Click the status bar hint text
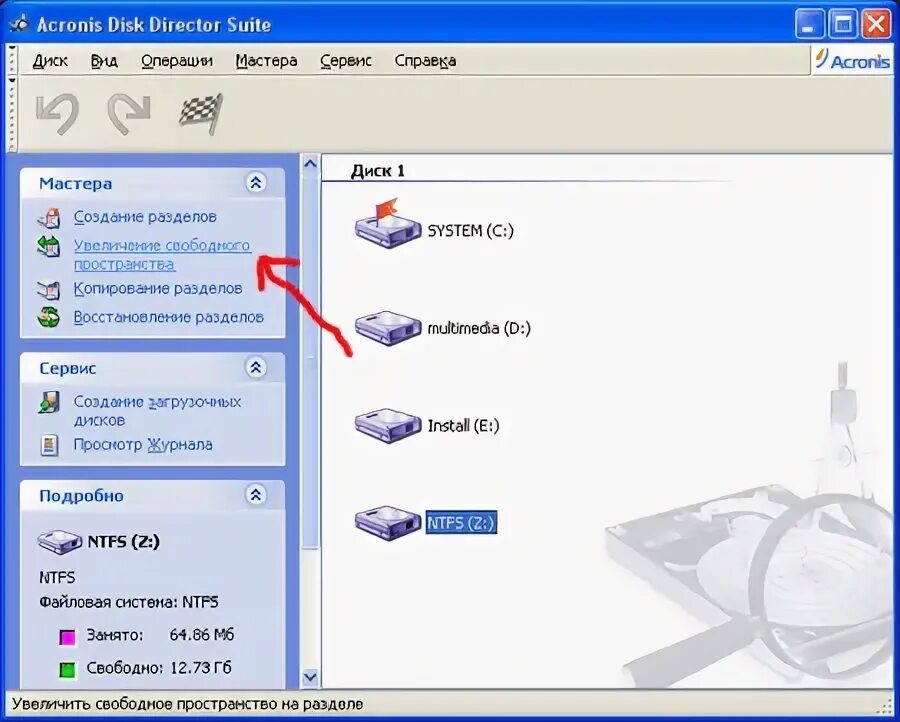 pyautogui.click(x=188, y=704)
